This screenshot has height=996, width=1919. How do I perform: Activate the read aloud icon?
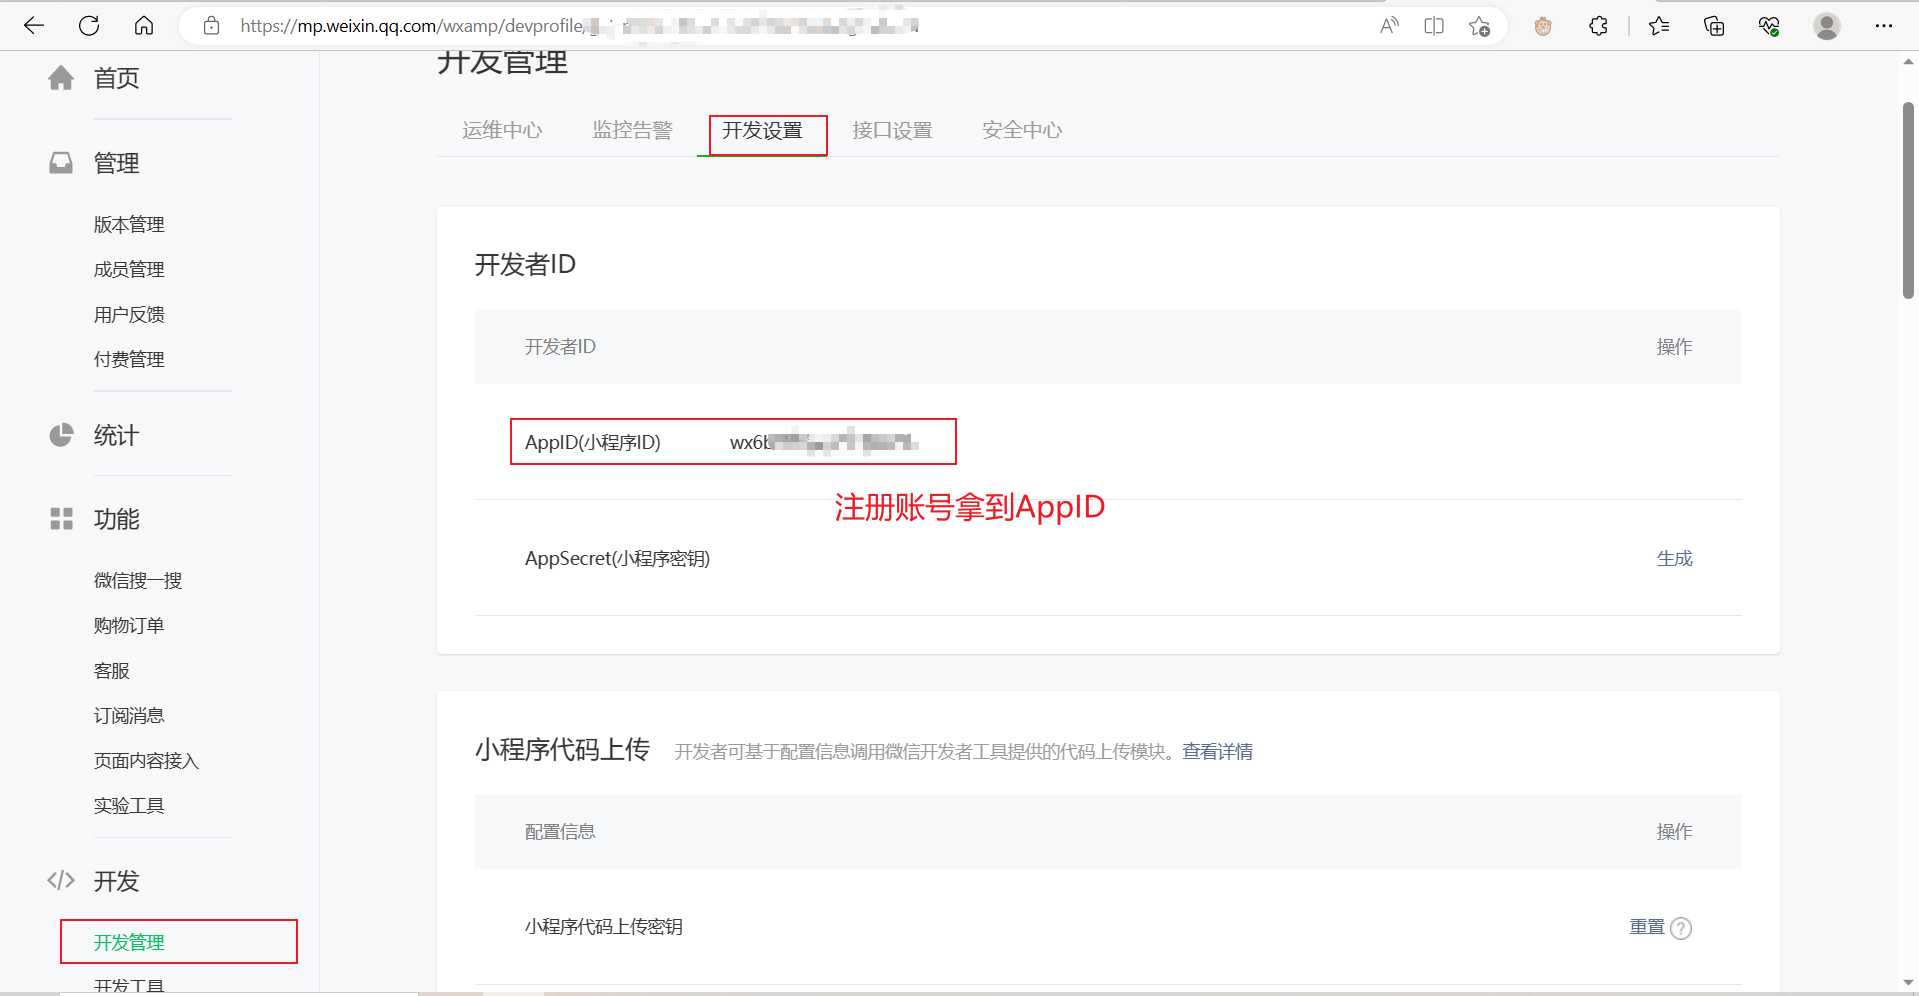tap(1389, 26)
